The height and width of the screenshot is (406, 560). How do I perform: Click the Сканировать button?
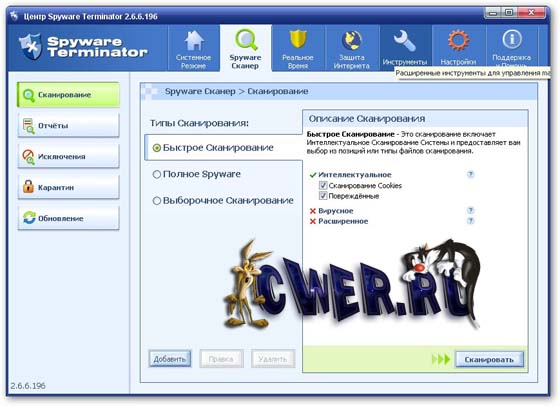tap(489, 360)
